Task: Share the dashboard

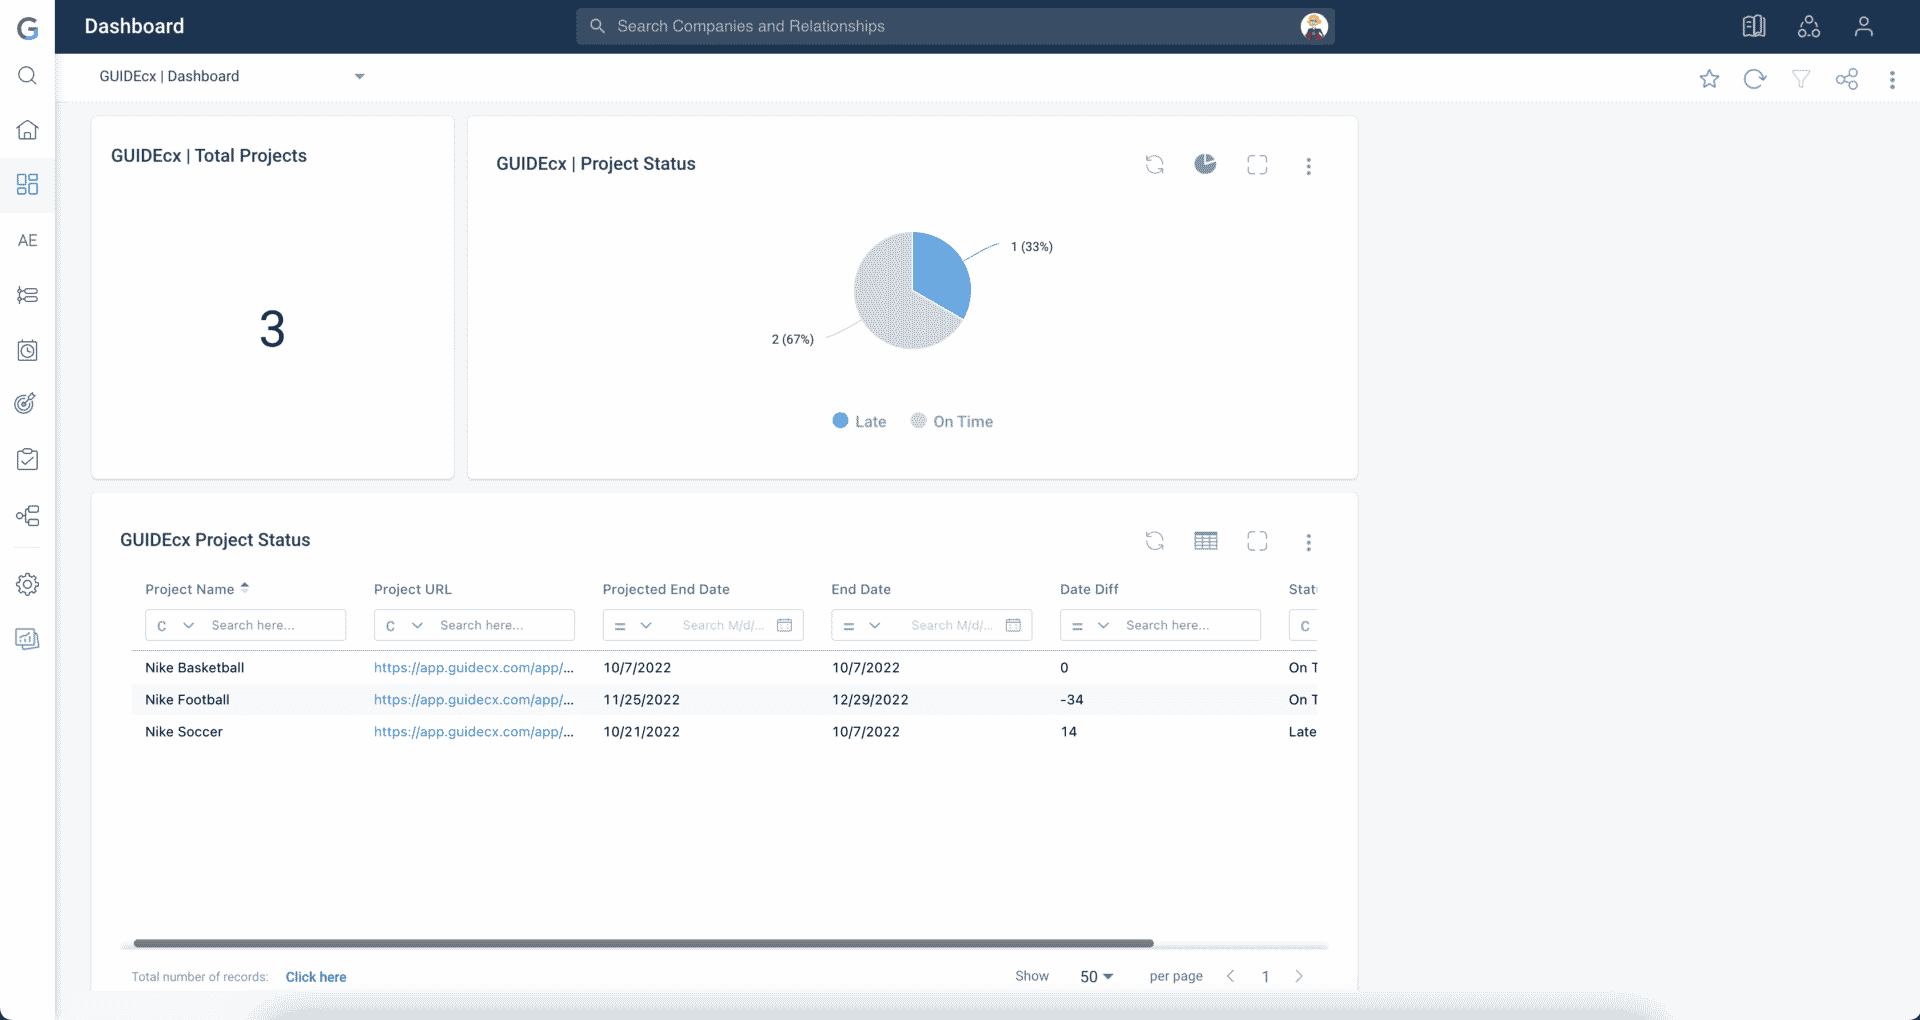Action: (1847, 79)
